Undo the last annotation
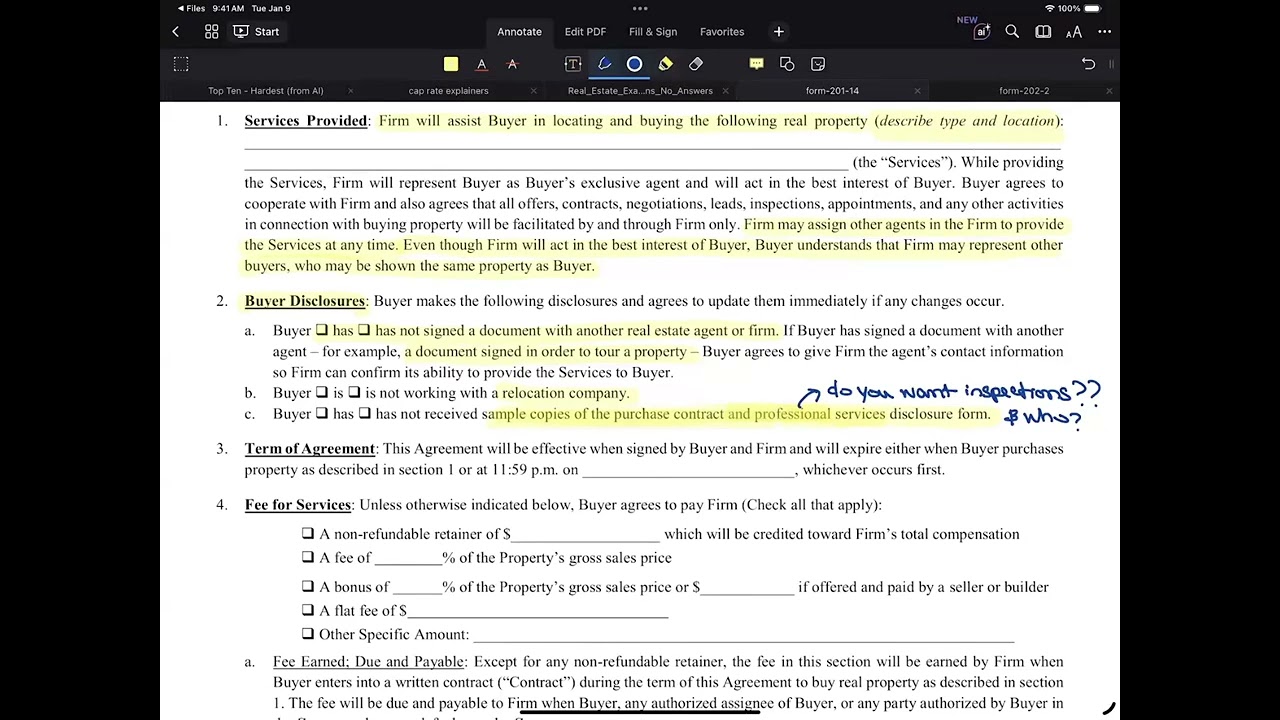The width and height of the screenshot is (1280, 720). [x=1088, y=64]
